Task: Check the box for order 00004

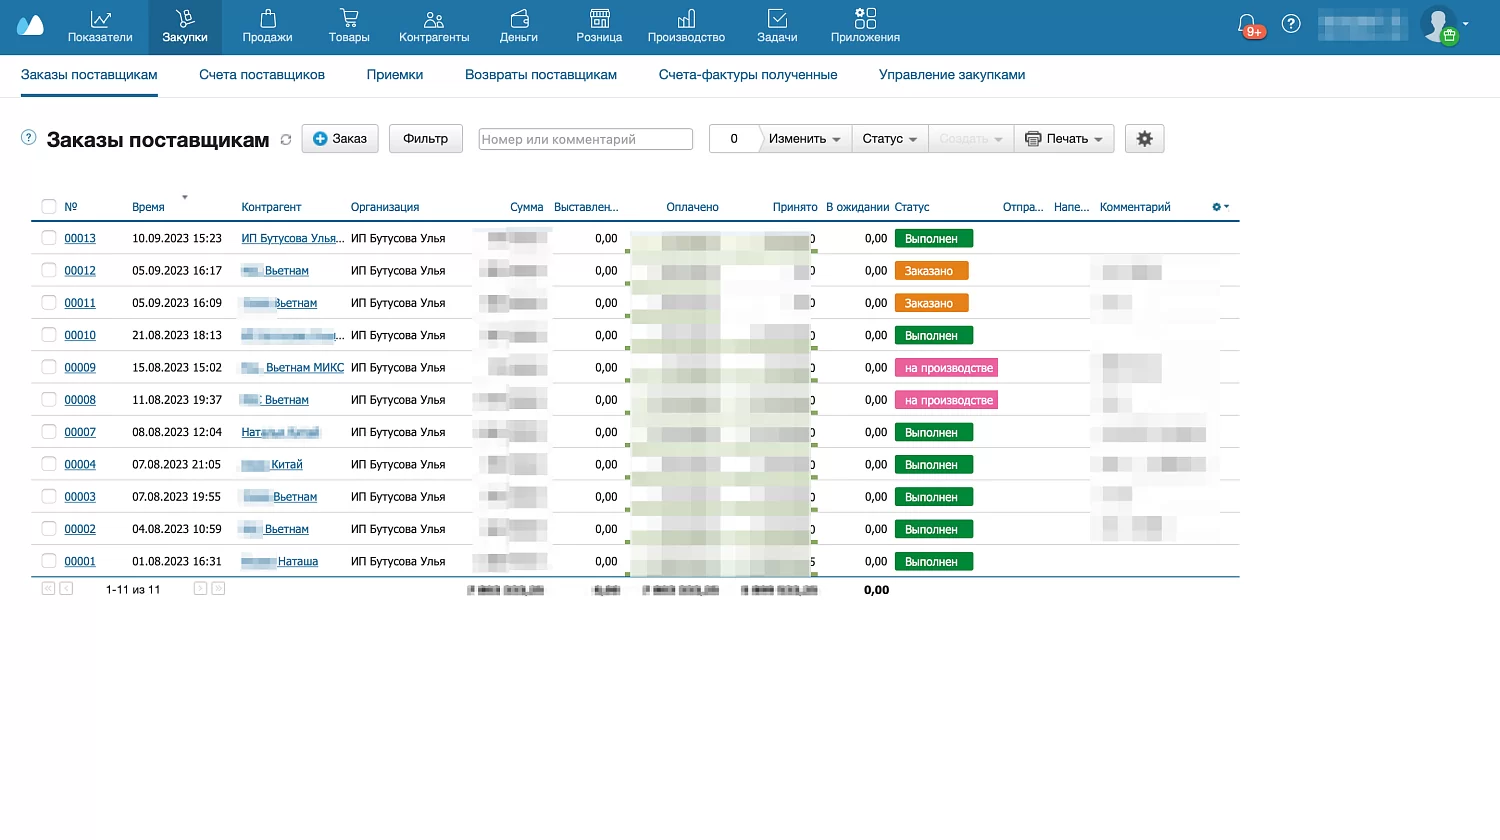Action: tap(48, 464)
